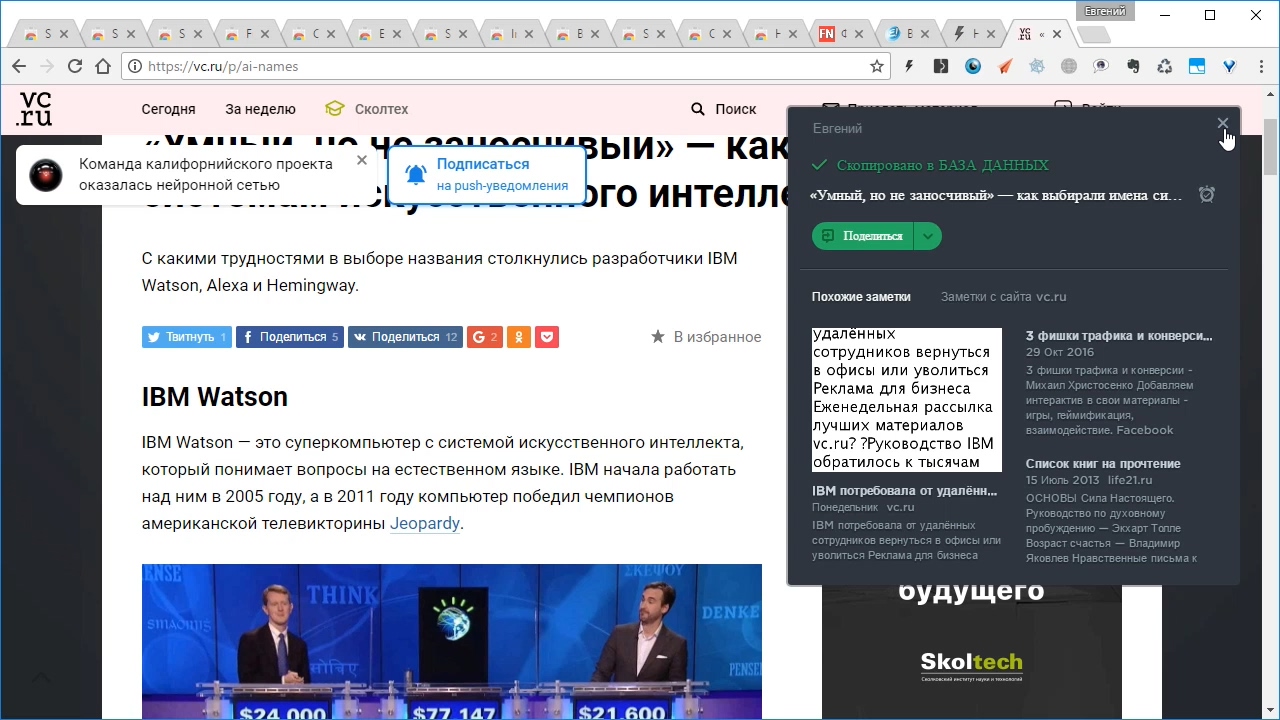
Task: Open Сегодня section in site menu
Action: (168, 109)
